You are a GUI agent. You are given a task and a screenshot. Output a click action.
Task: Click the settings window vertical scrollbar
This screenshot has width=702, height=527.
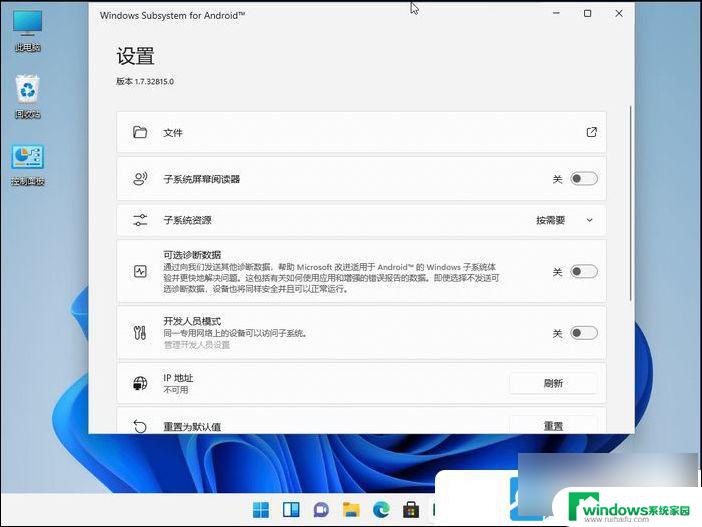tap(631, 203)
